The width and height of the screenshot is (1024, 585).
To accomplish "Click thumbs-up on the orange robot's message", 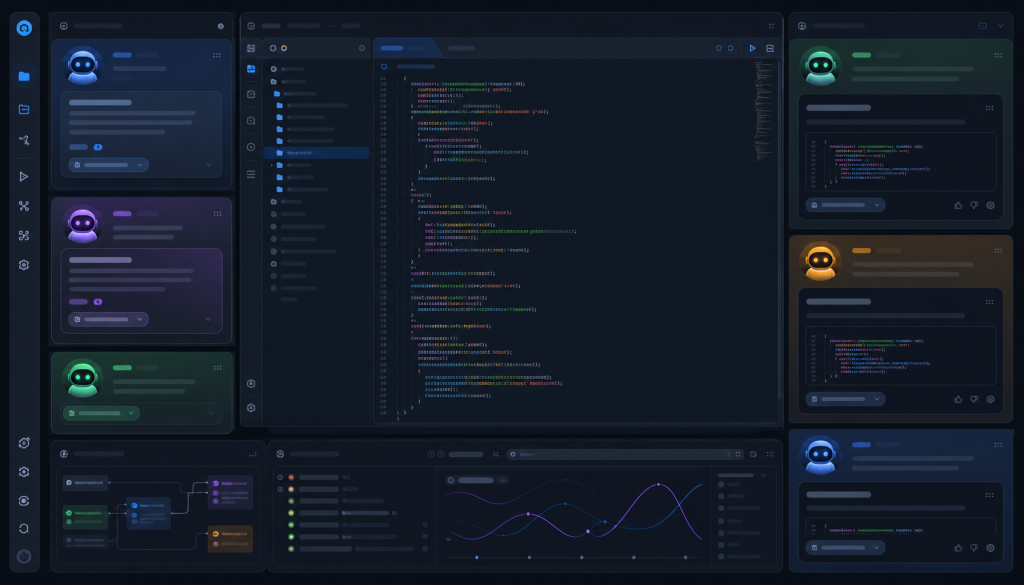I will pos(958,399).
